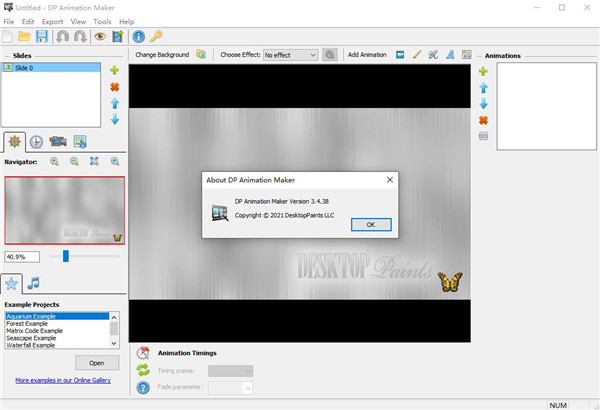Select Forest Example project

(x=57, y=323)
